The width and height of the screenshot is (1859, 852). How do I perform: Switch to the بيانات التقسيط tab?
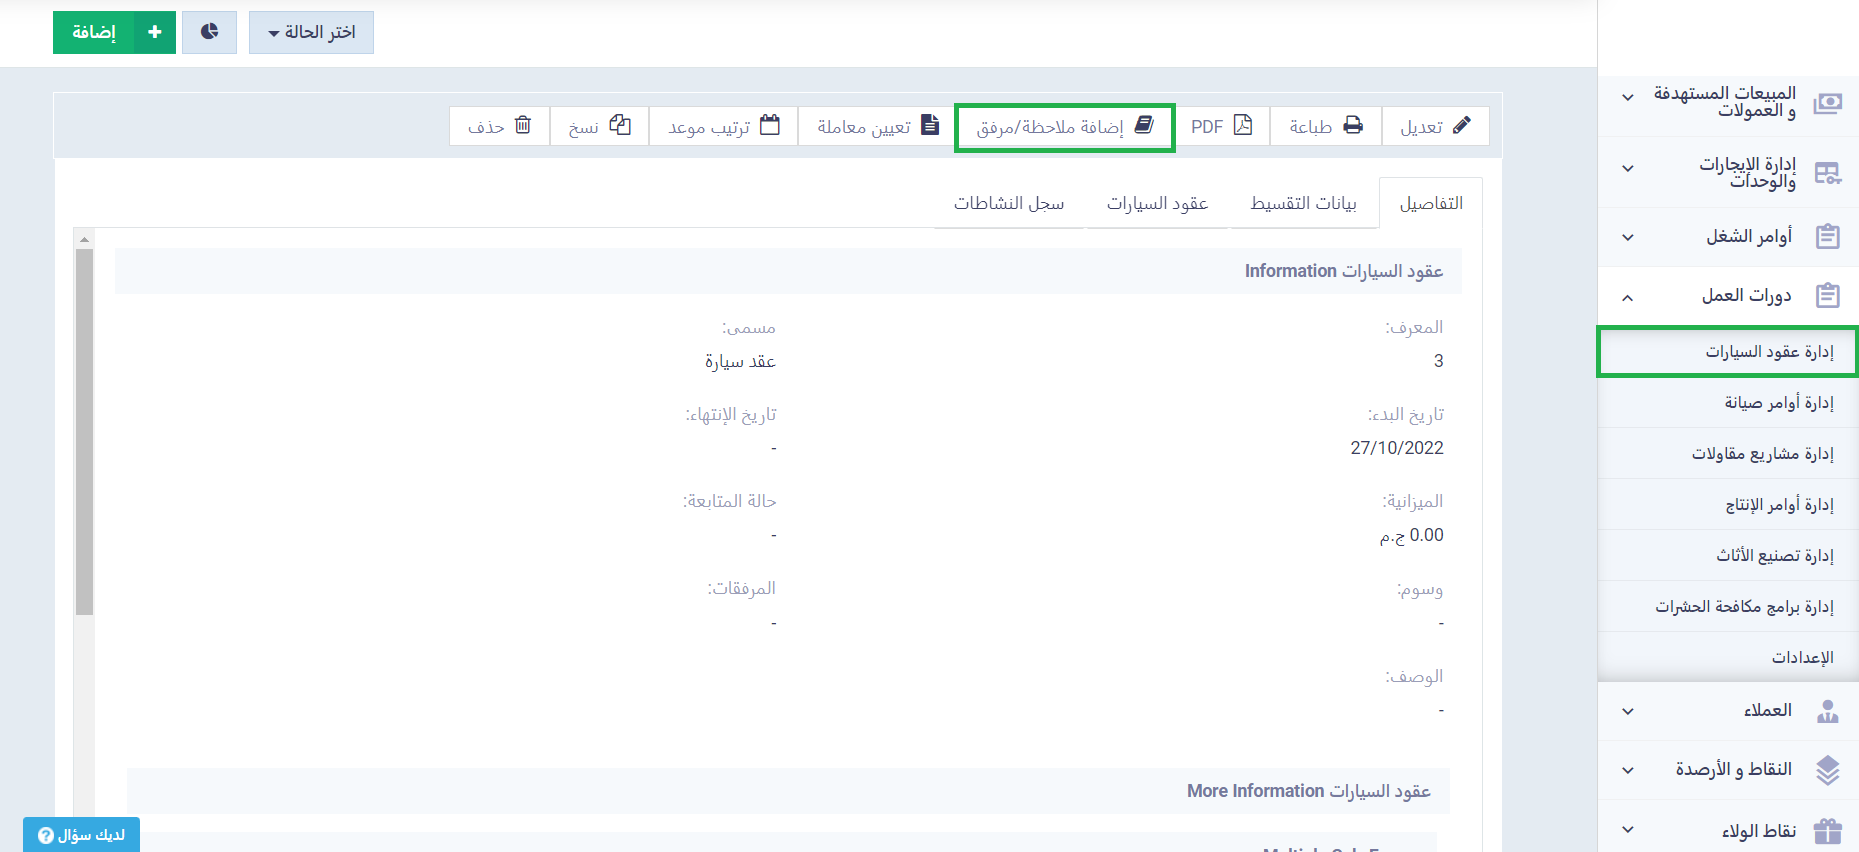1303,203
